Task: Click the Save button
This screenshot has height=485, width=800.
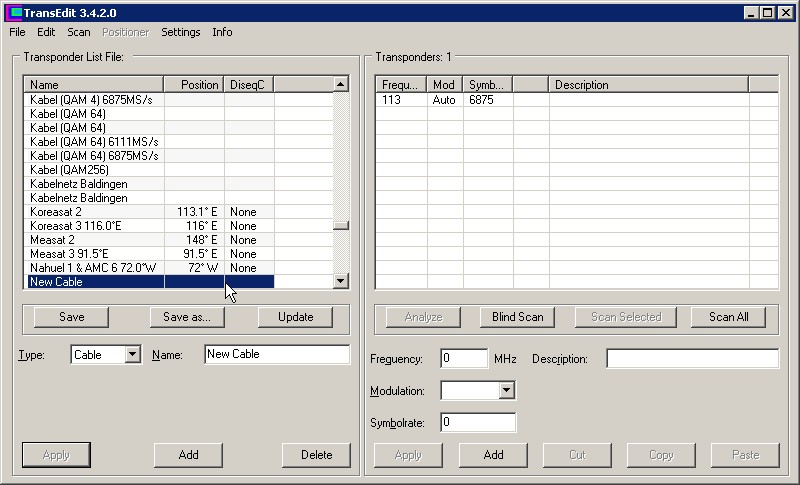Action: (72, 317)
